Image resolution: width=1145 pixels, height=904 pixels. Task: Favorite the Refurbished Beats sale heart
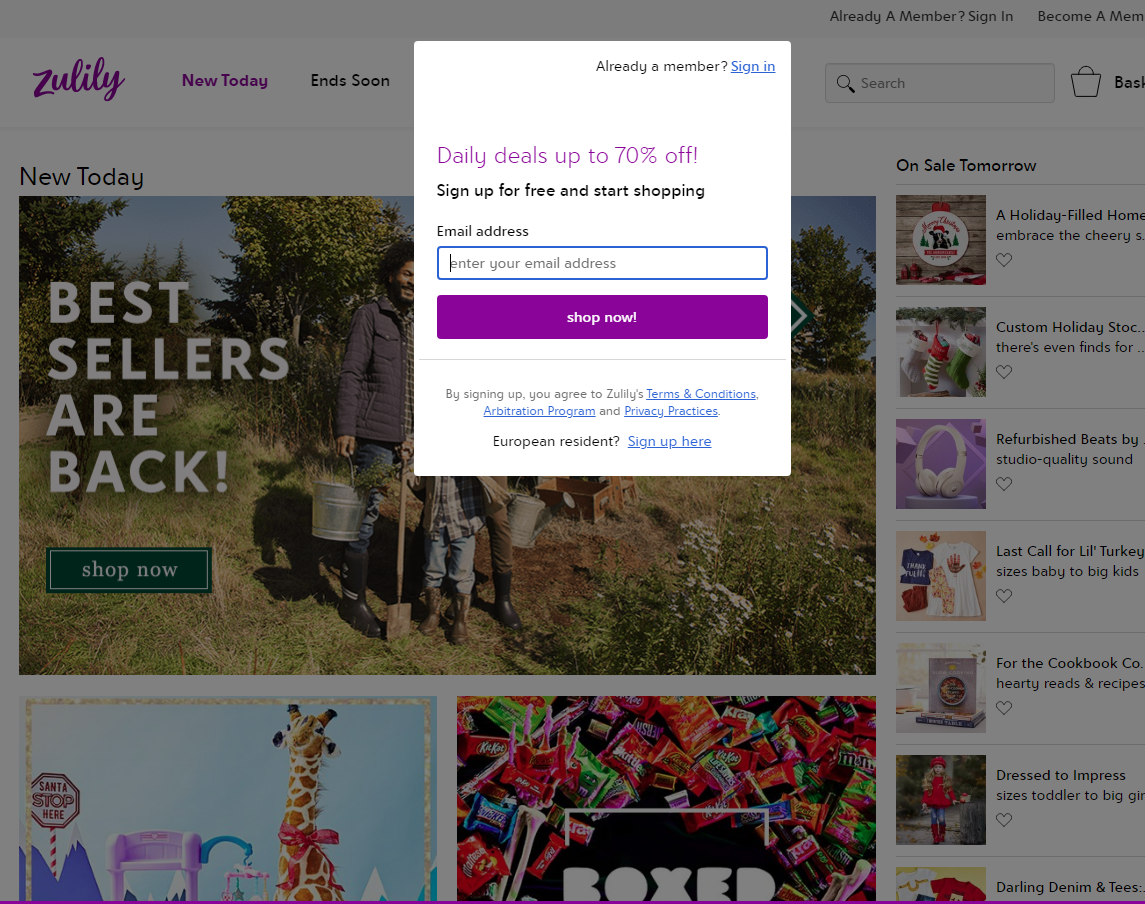coord(1004,484)
